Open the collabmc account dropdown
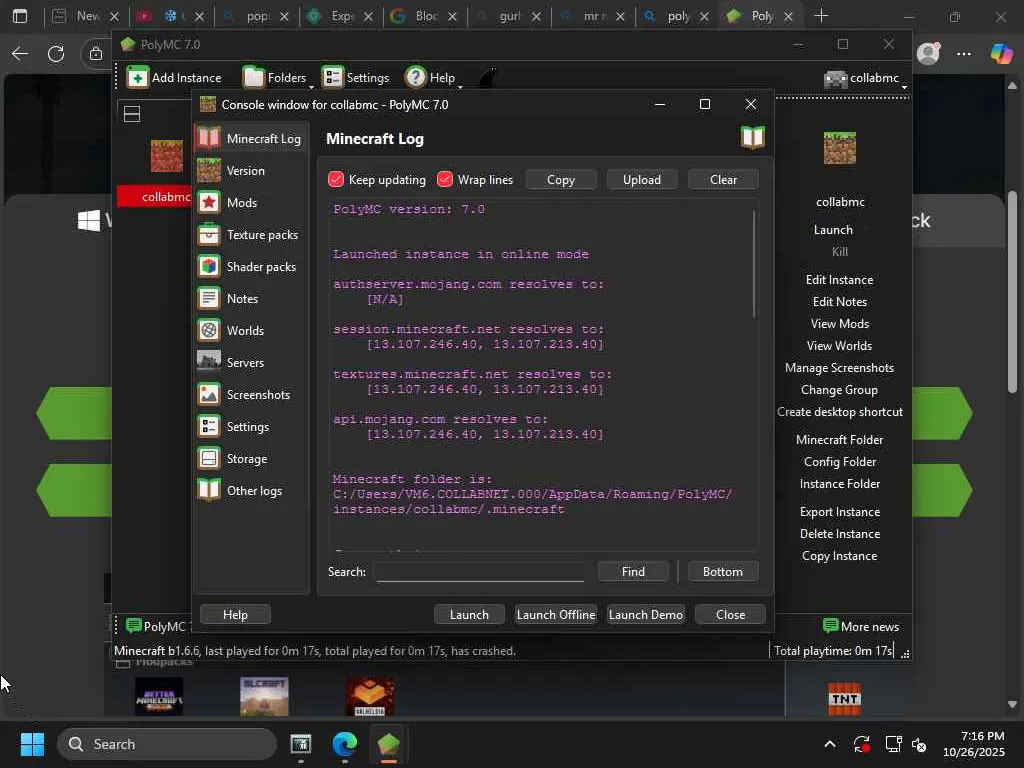The height and width of the screenshot is (768, 1024). click(866, 78)
